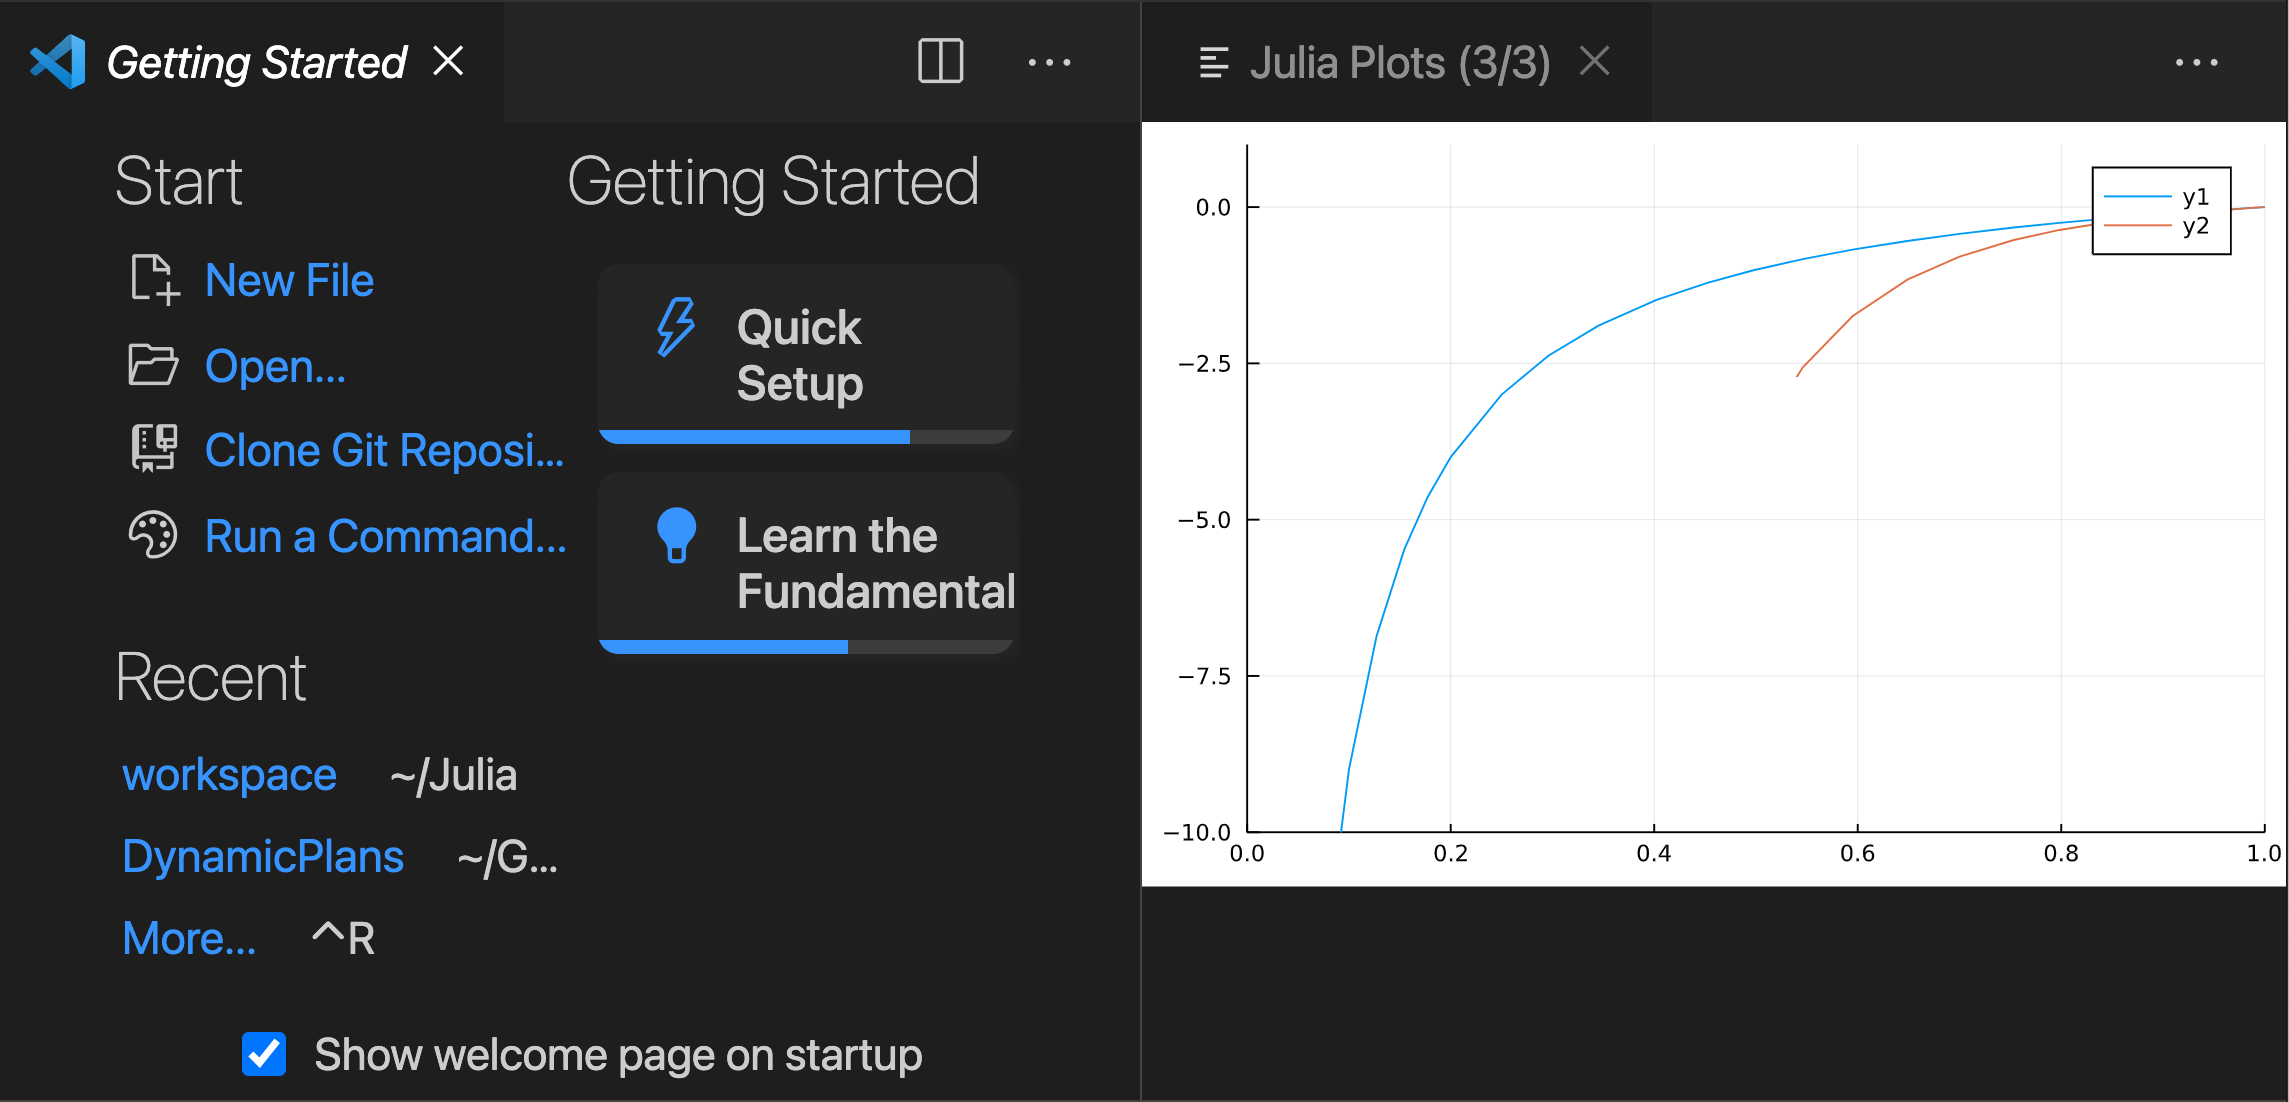2289x1102 pixels.
Task: Switch to the Julia Plots tab
Action: [1399, 62]
